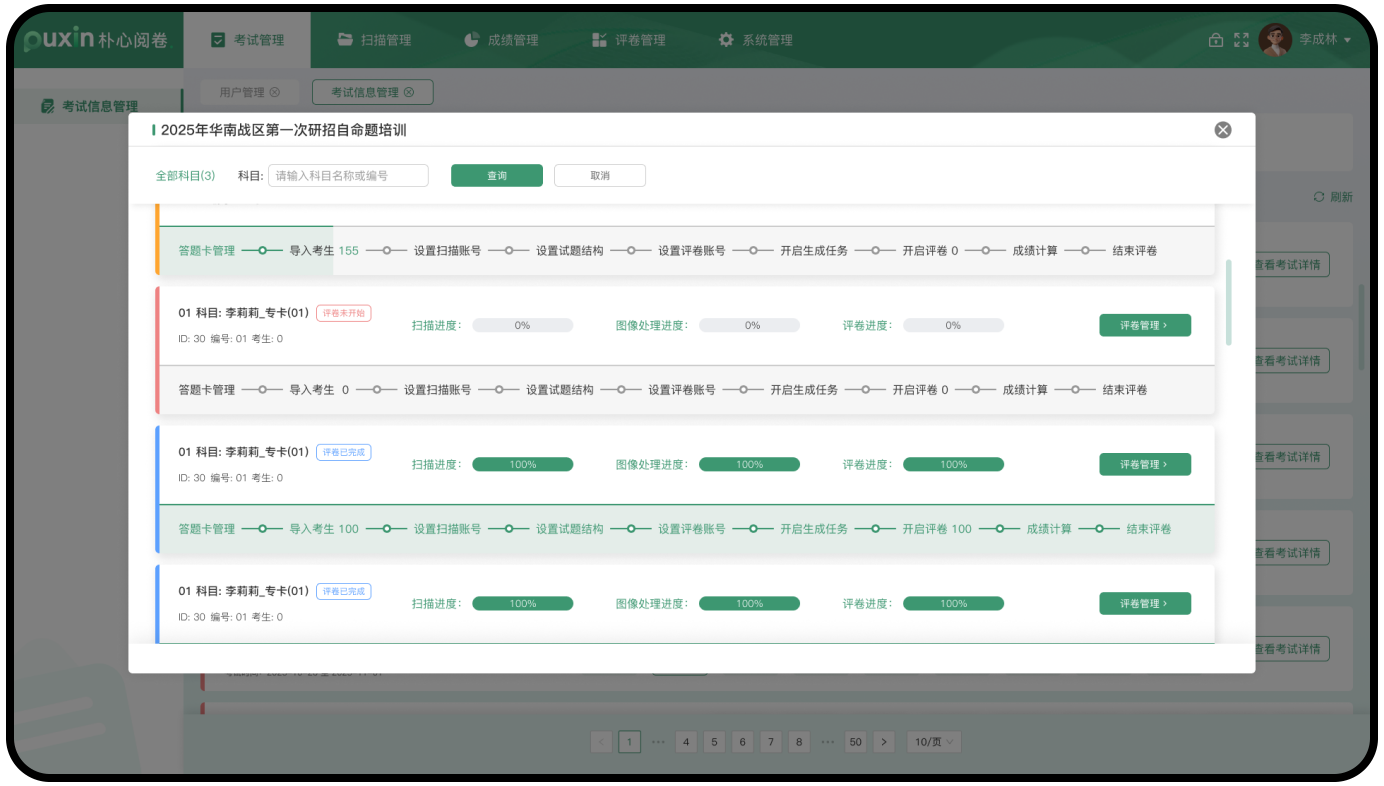
Task: Click the dialog's vertical scrollbar
Action: click(x=1228, y=302)
